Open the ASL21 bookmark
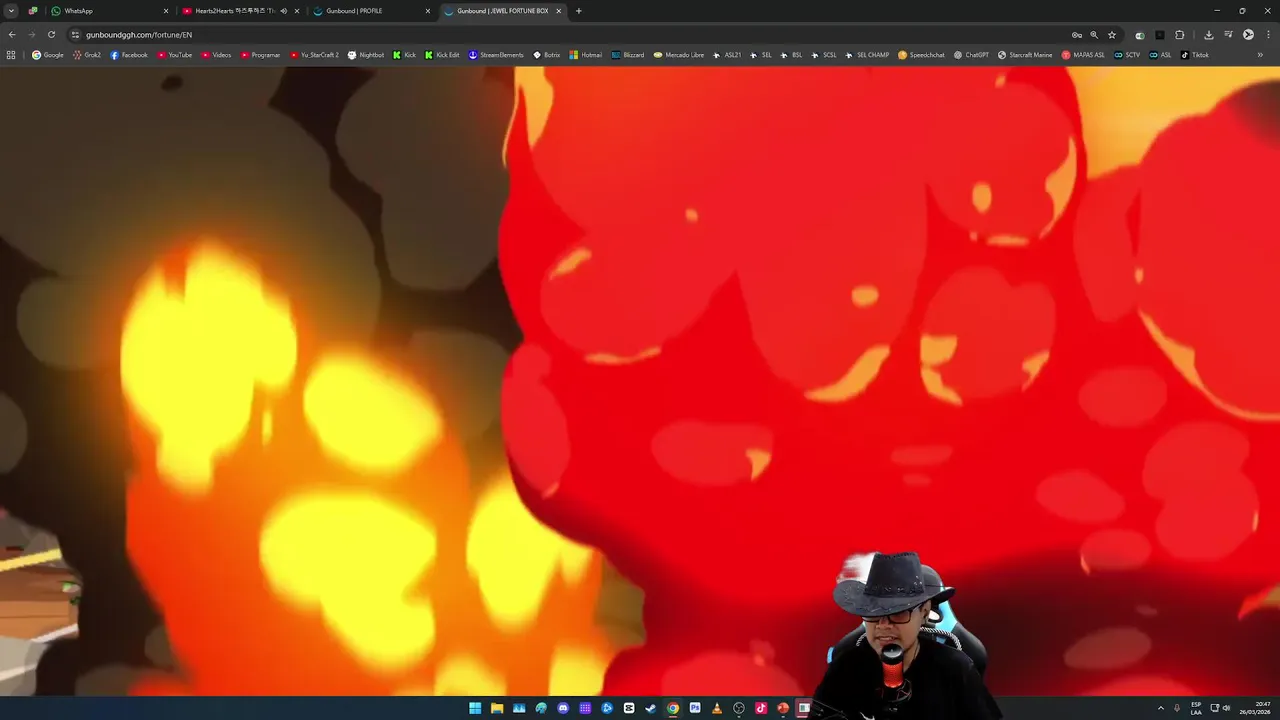Viewport: 1280px width, 720px height. click(727, 55)
